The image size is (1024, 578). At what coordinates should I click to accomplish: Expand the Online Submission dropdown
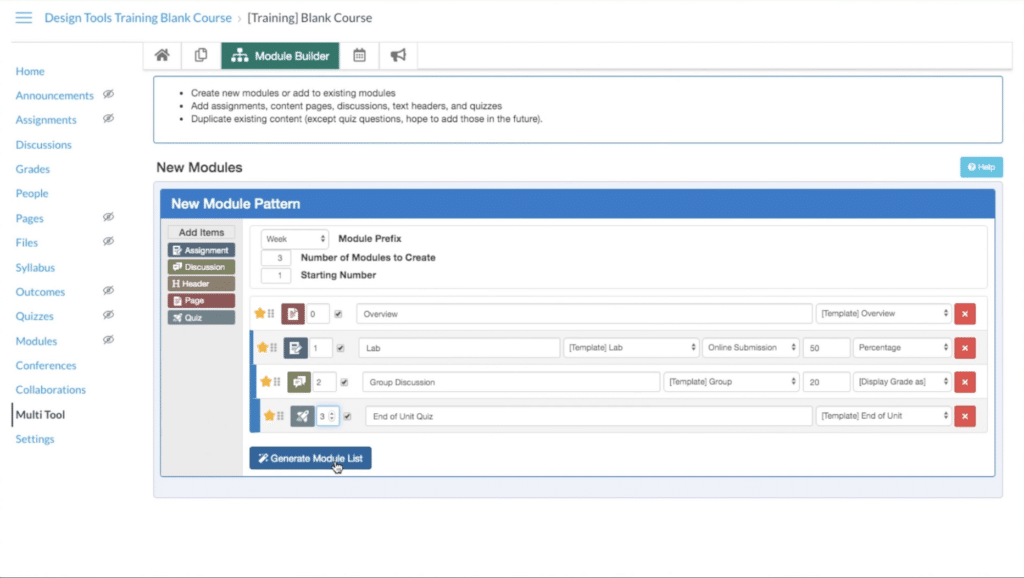[x=750, y=348]
